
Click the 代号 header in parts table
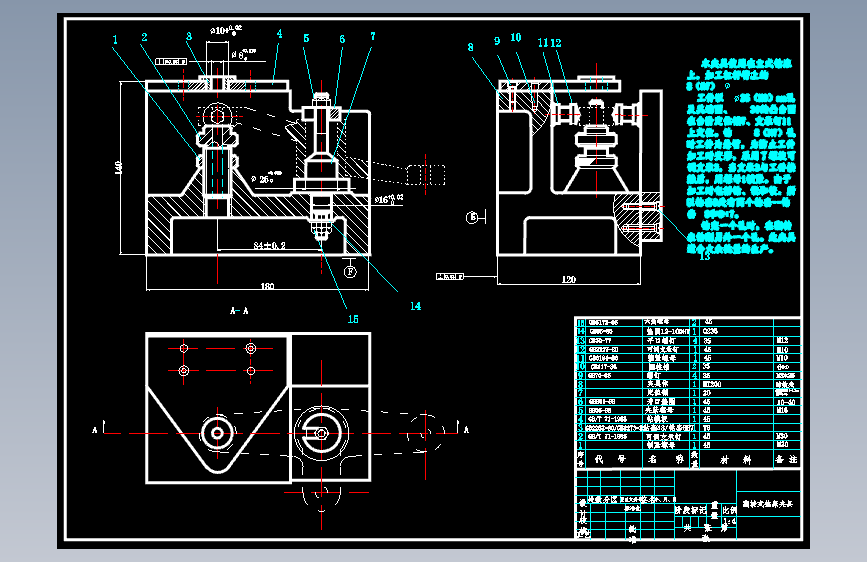tap(610, 459)
